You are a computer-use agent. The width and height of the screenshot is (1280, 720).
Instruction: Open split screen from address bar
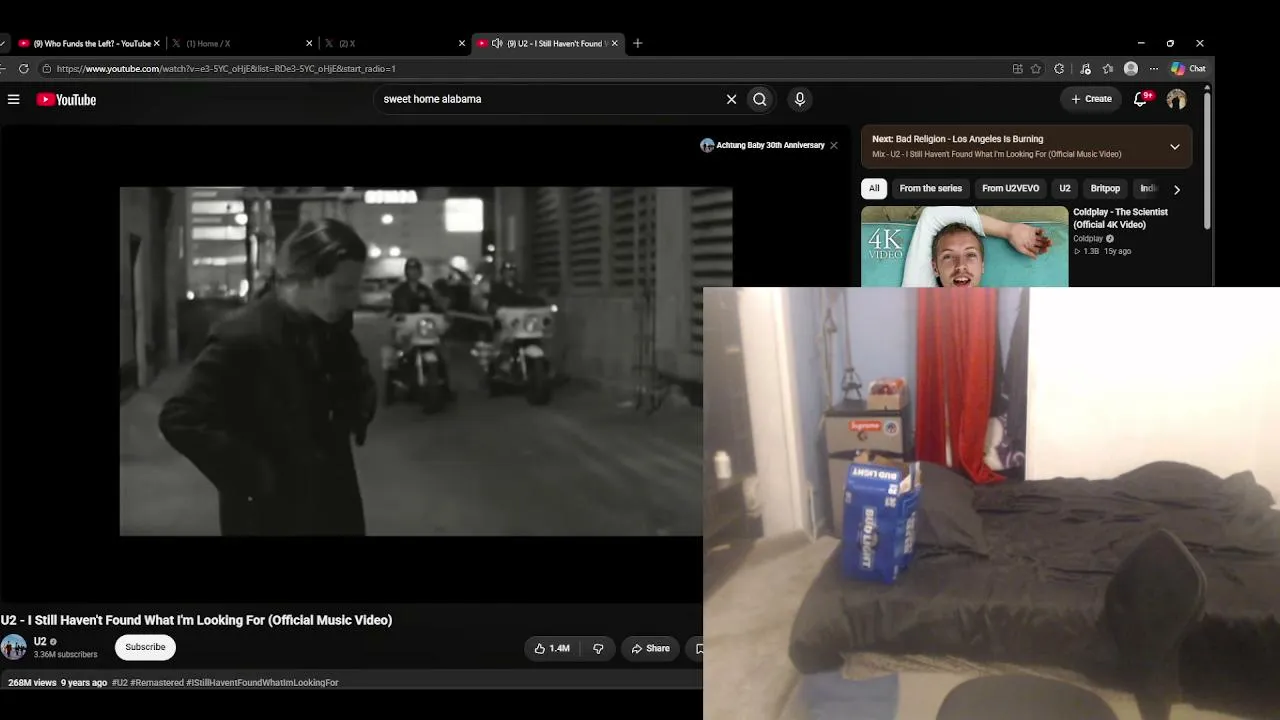1017,69
